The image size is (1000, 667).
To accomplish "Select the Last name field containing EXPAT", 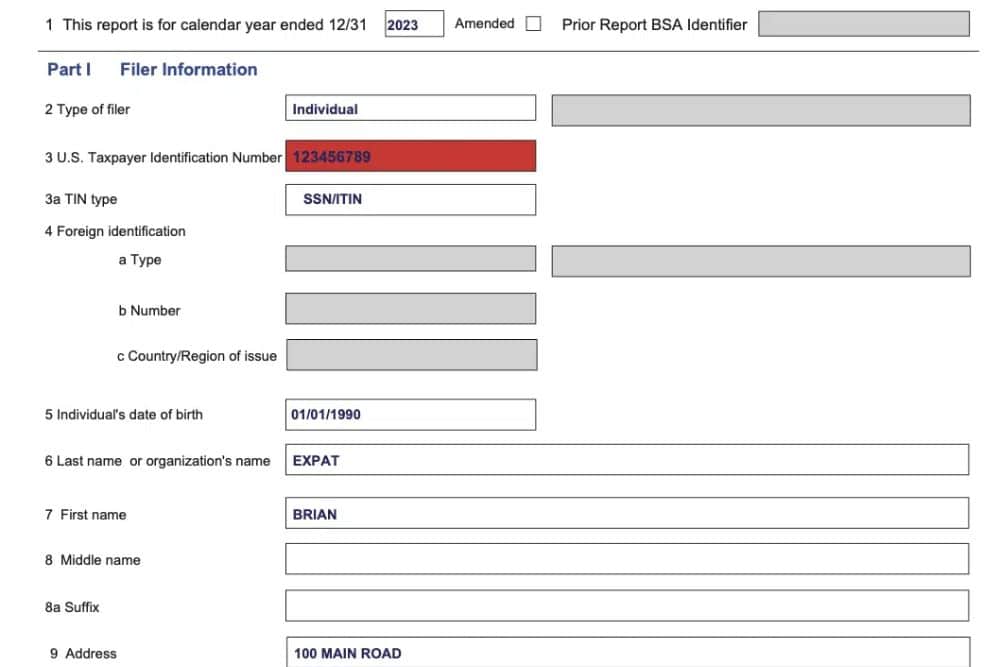I will tap(626, 460).
